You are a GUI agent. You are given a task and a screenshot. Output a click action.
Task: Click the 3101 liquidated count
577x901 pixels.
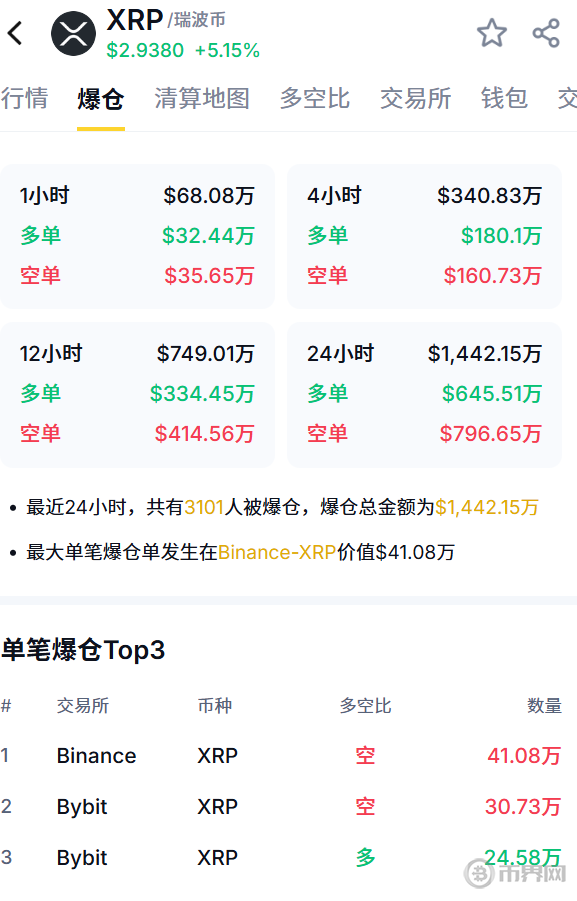click(203, 507)
